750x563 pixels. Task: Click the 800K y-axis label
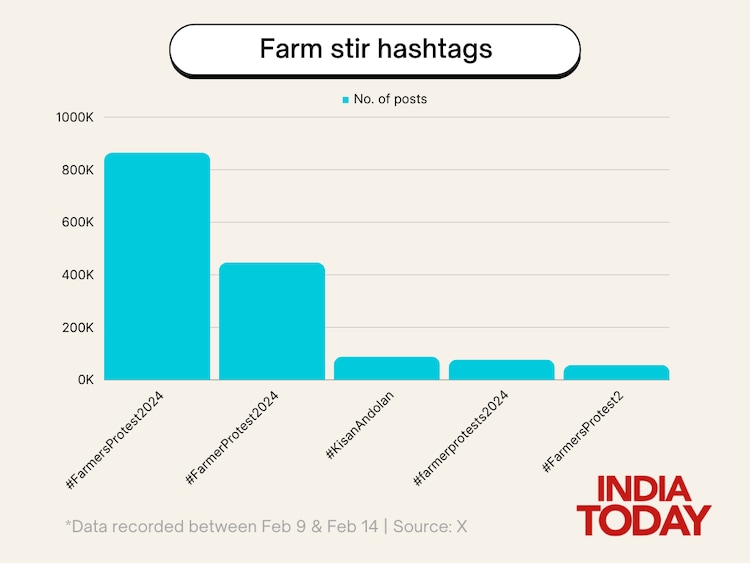click(77, 170)
